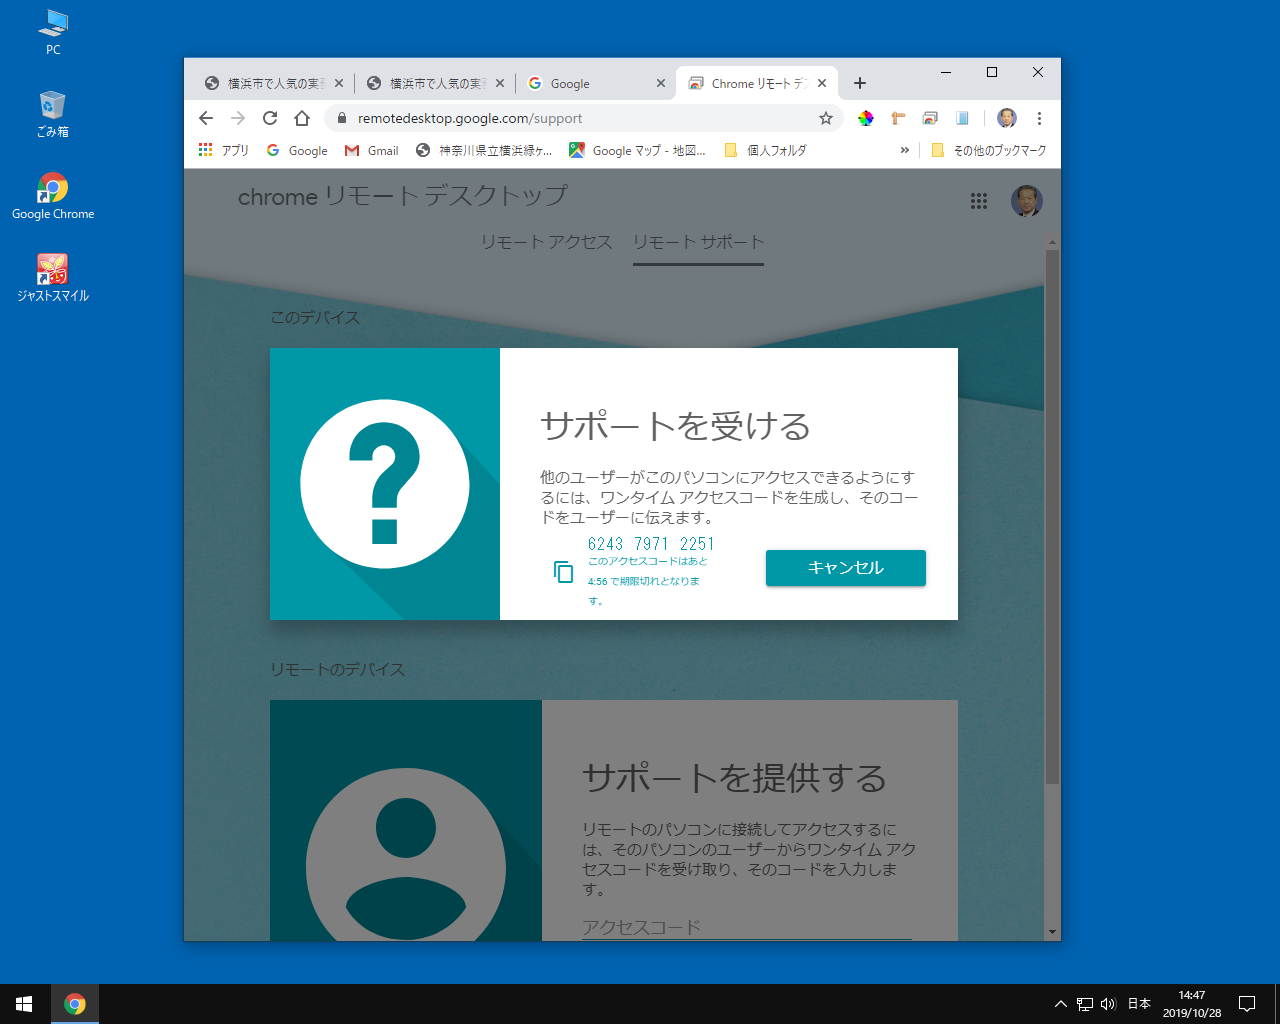Screen dimensions: 1280x1024
Task: Click the キャンセル button
Action: [x=846, y=568]
